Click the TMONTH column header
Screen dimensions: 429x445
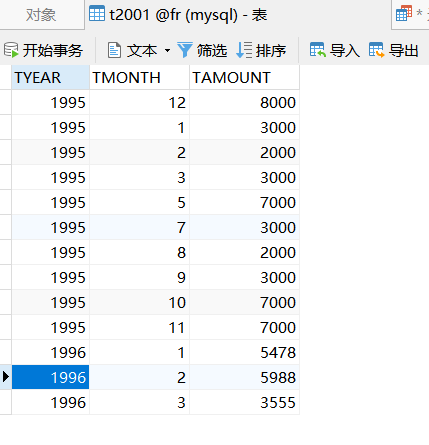coord(139,78)
